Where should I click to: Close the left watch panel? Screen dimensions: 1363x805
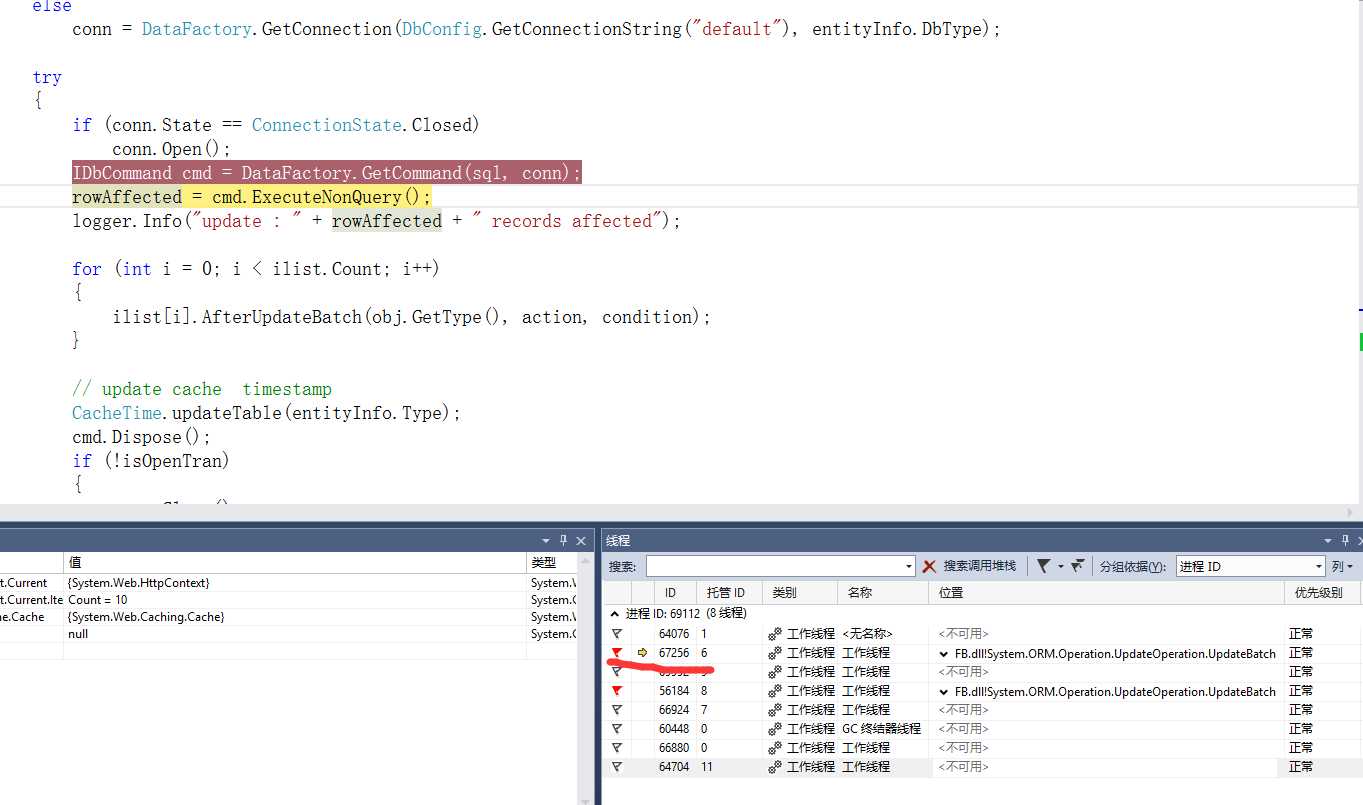(x=581, y=540)
